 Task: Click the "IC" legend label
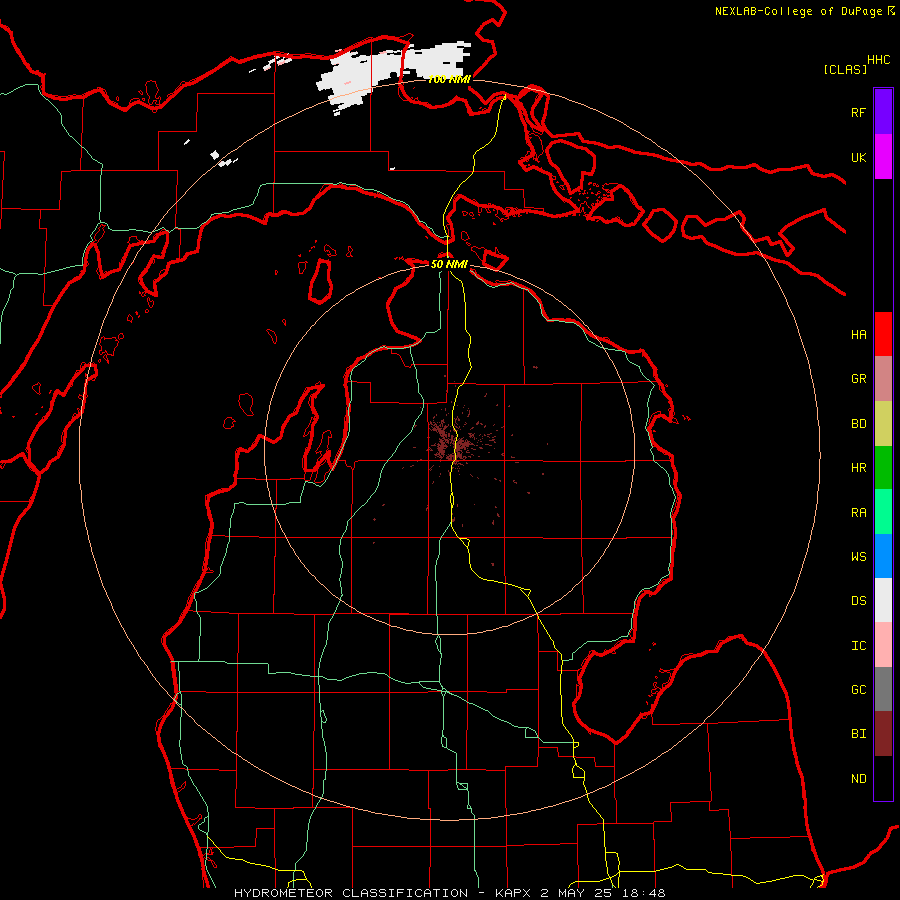(x=858, y=646)
